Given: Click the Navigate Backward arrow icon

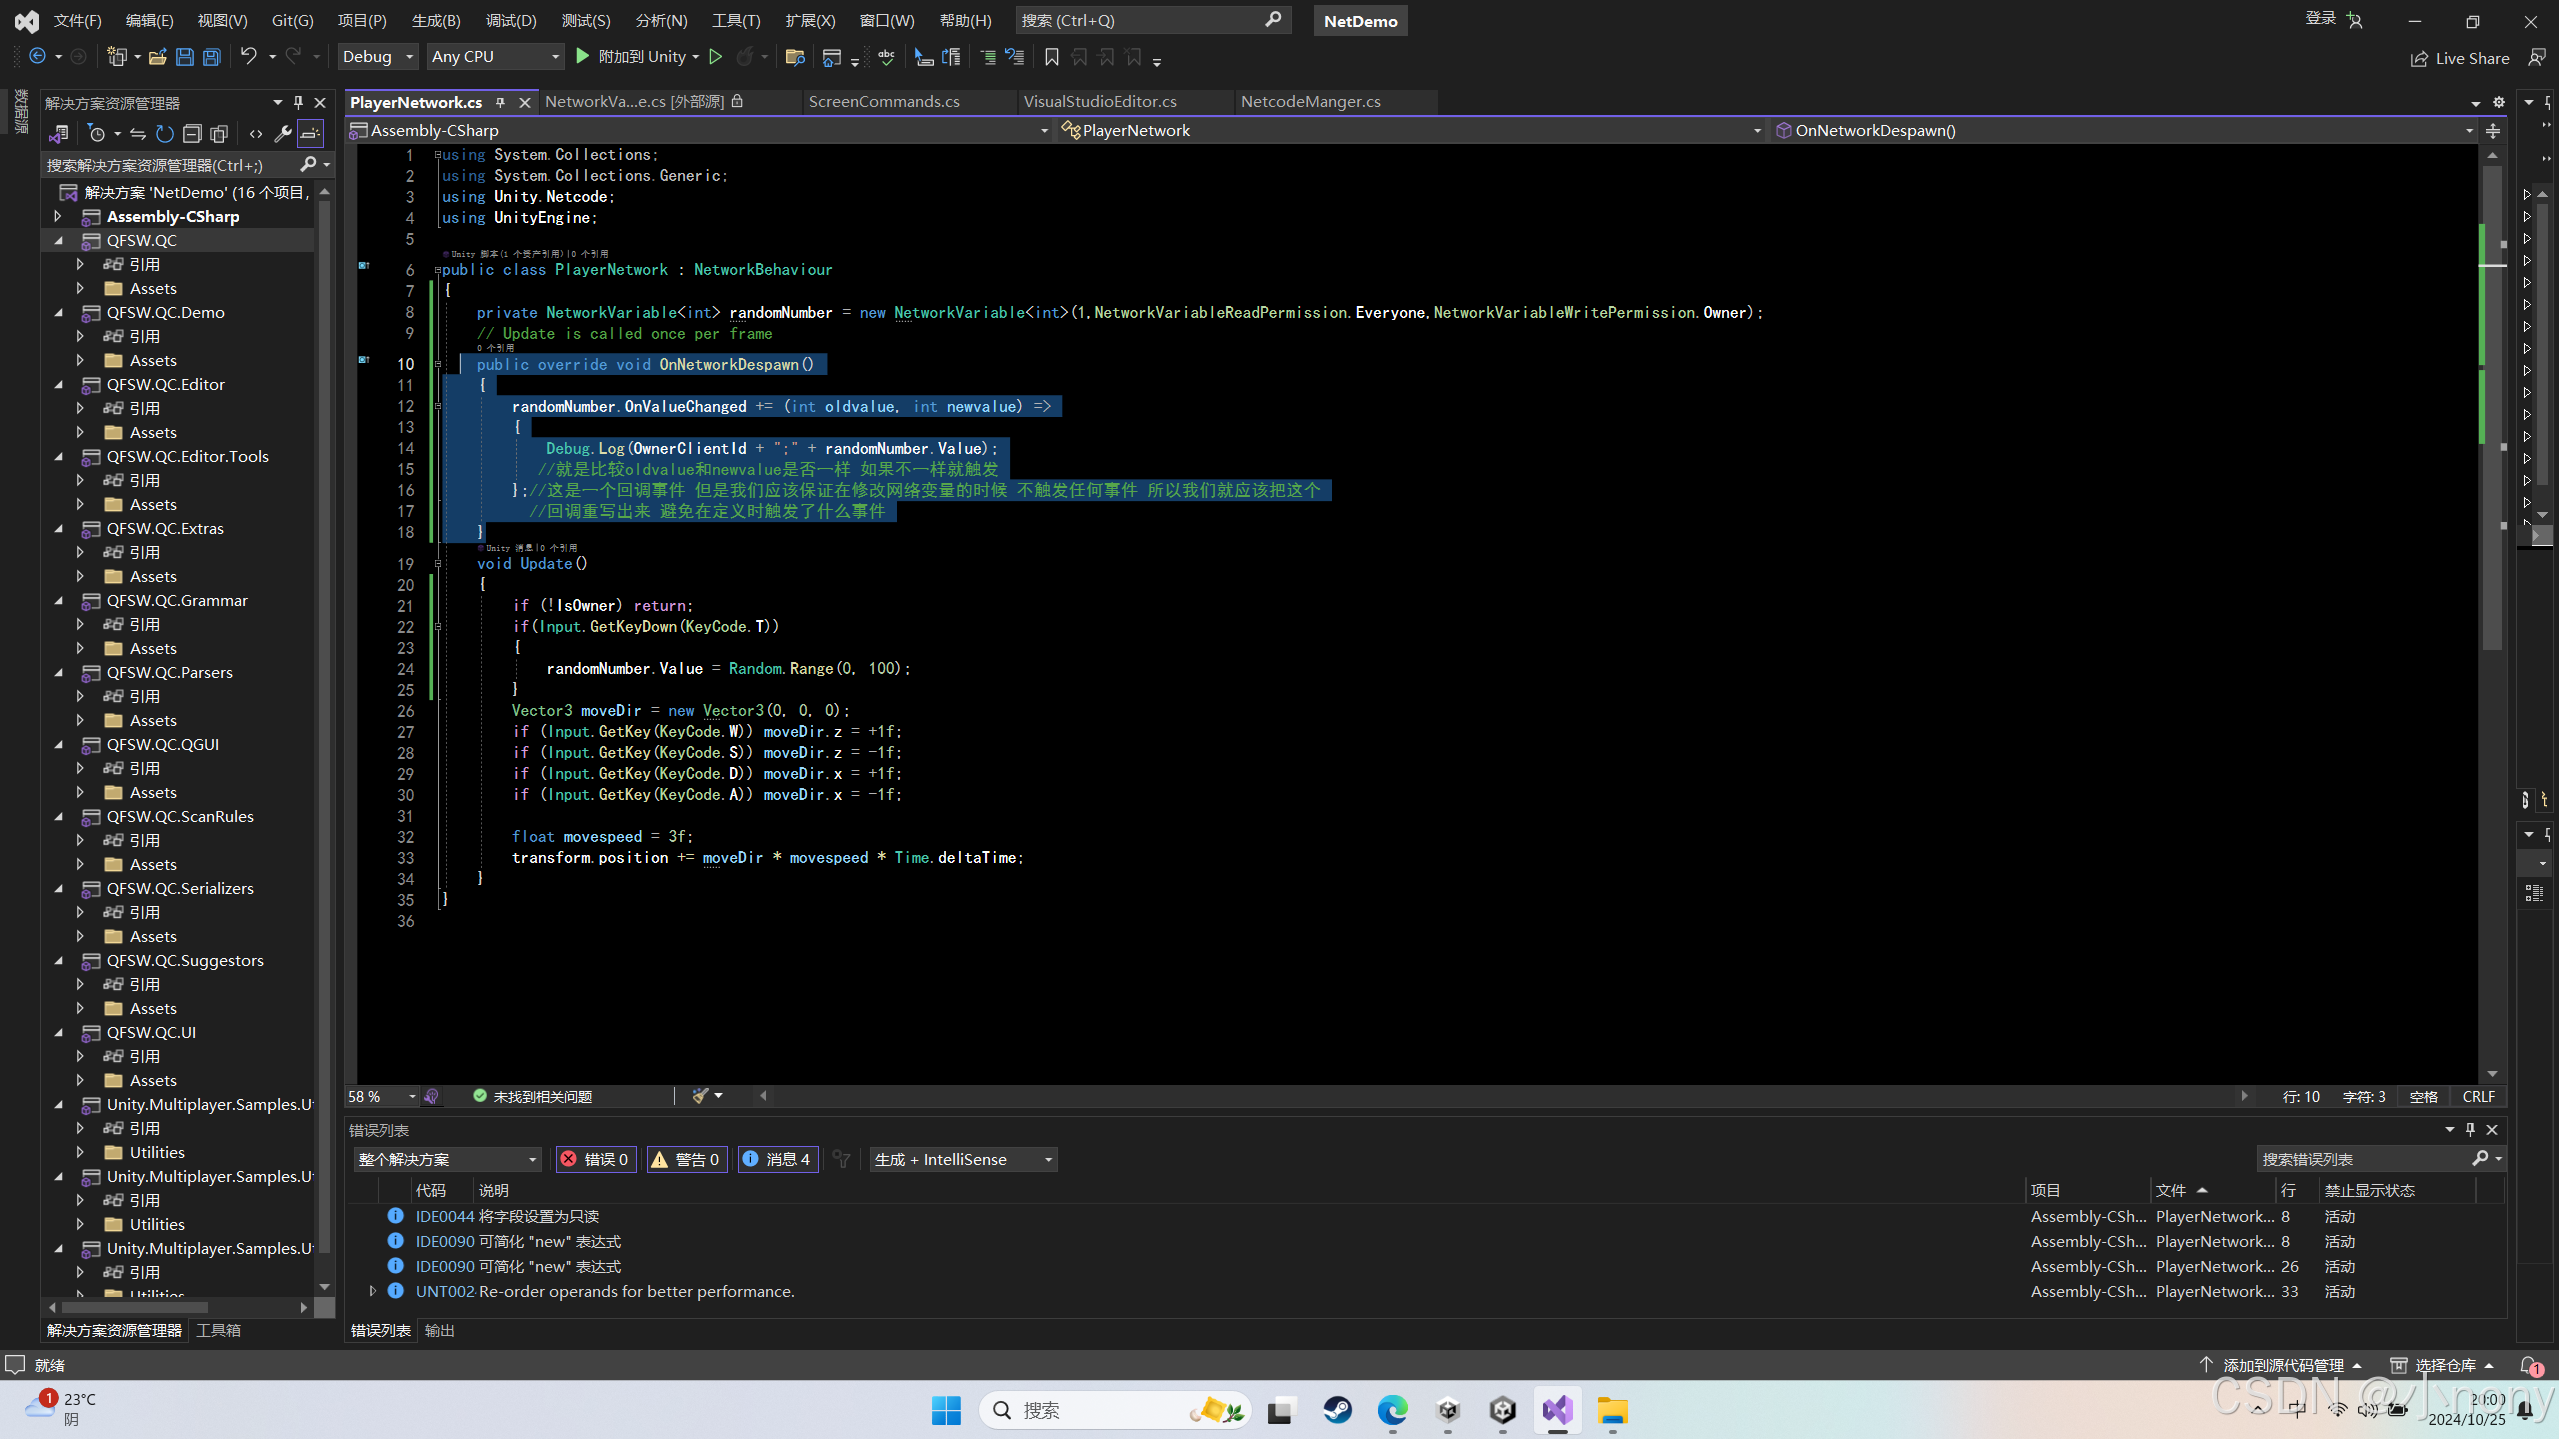Looking at the screenshot, I should pyautogui.click(x=38, y=57).
